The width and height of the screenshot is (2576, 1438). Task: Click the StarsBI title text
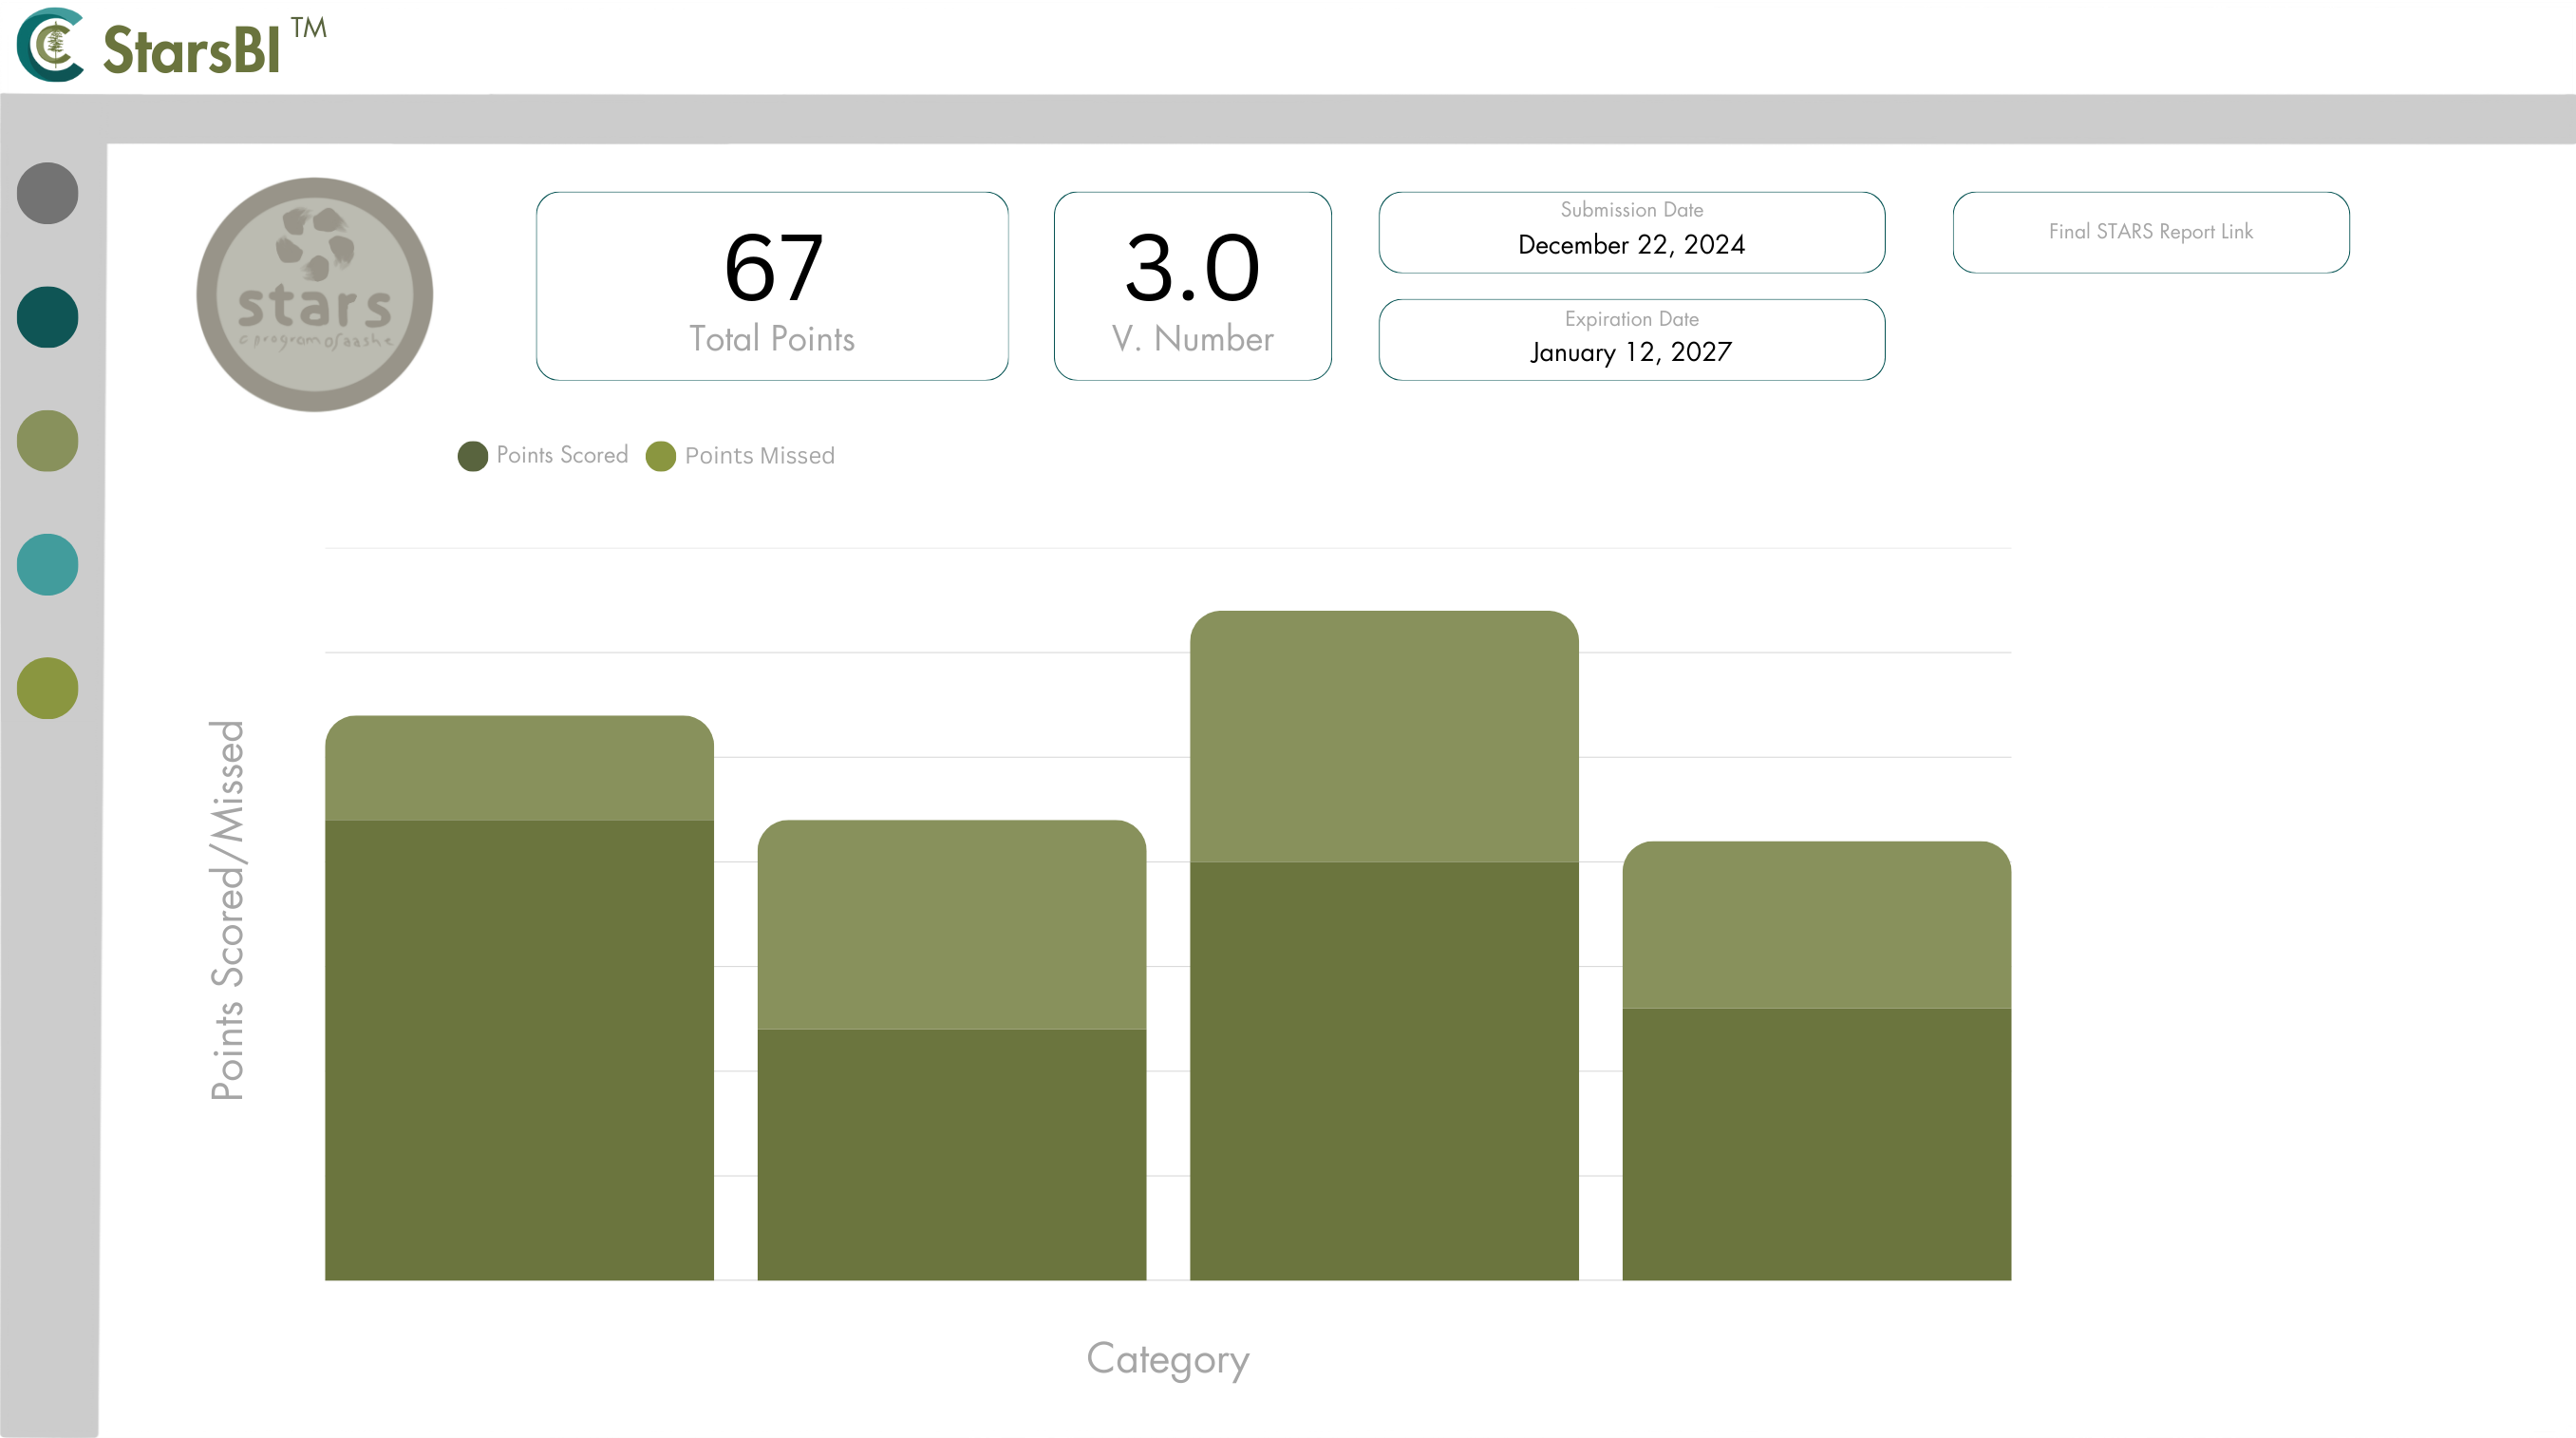click(x=192, y=50)
